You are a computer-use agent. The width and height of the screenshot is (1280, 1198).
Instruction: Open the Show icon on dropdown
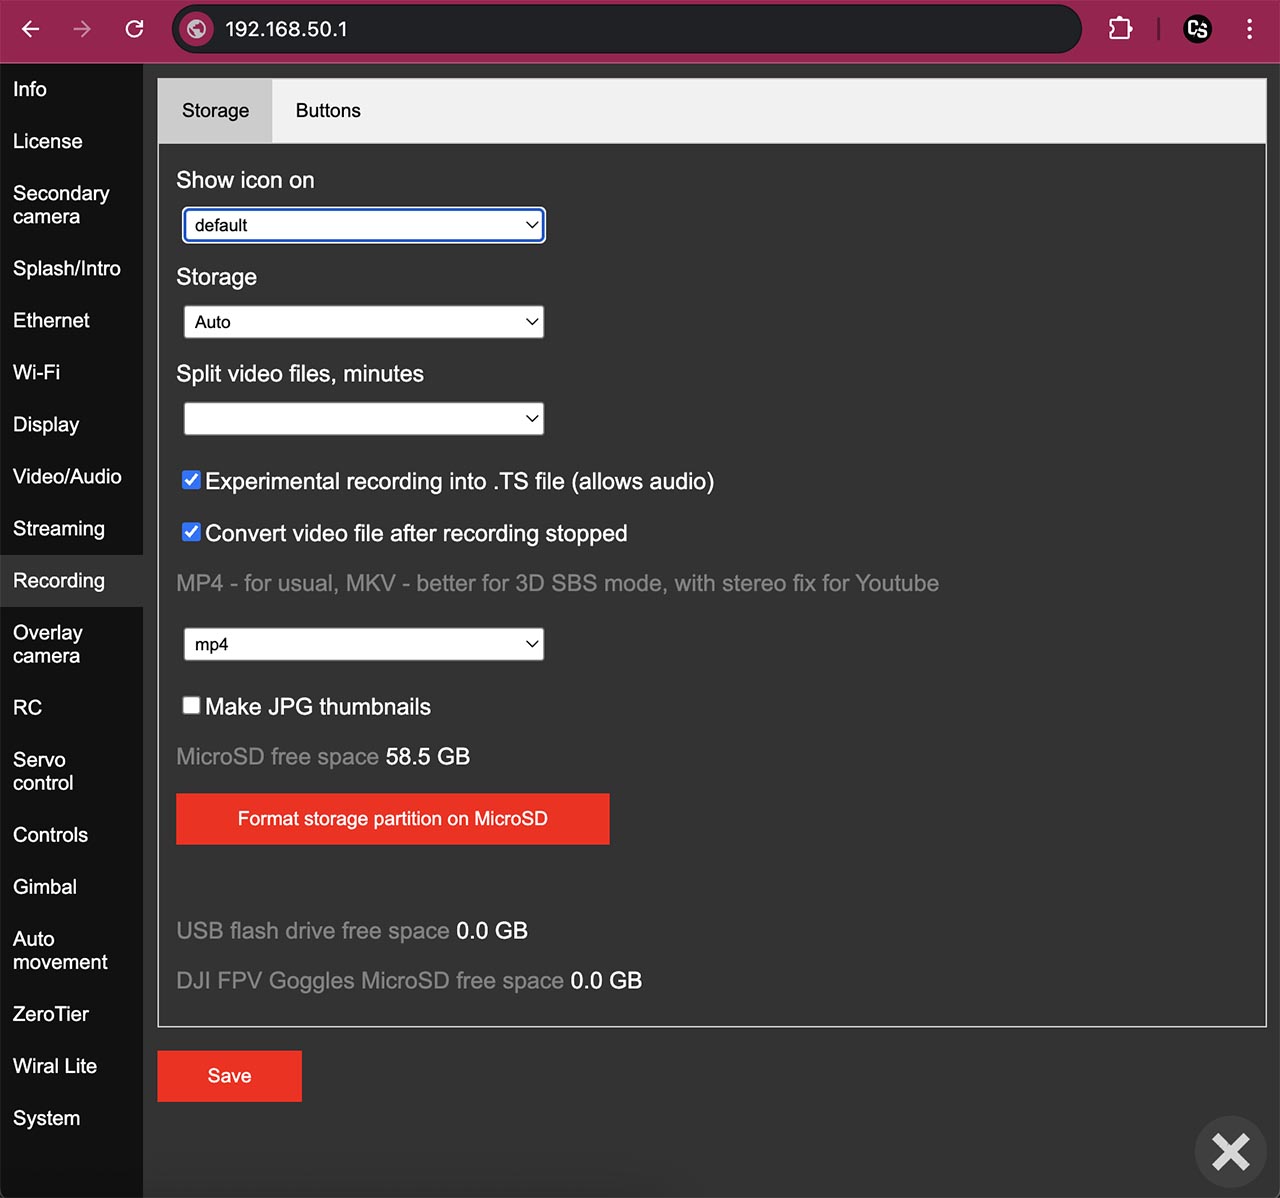coord(364,225)
